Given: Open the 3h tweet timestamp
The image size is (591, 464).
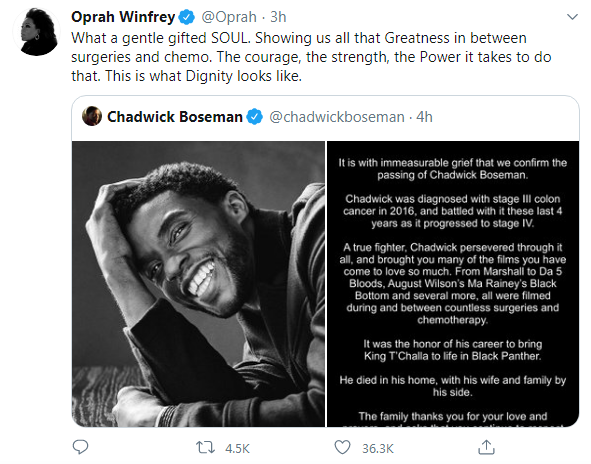Looking at the screenshot, I should tap(278, 17).
